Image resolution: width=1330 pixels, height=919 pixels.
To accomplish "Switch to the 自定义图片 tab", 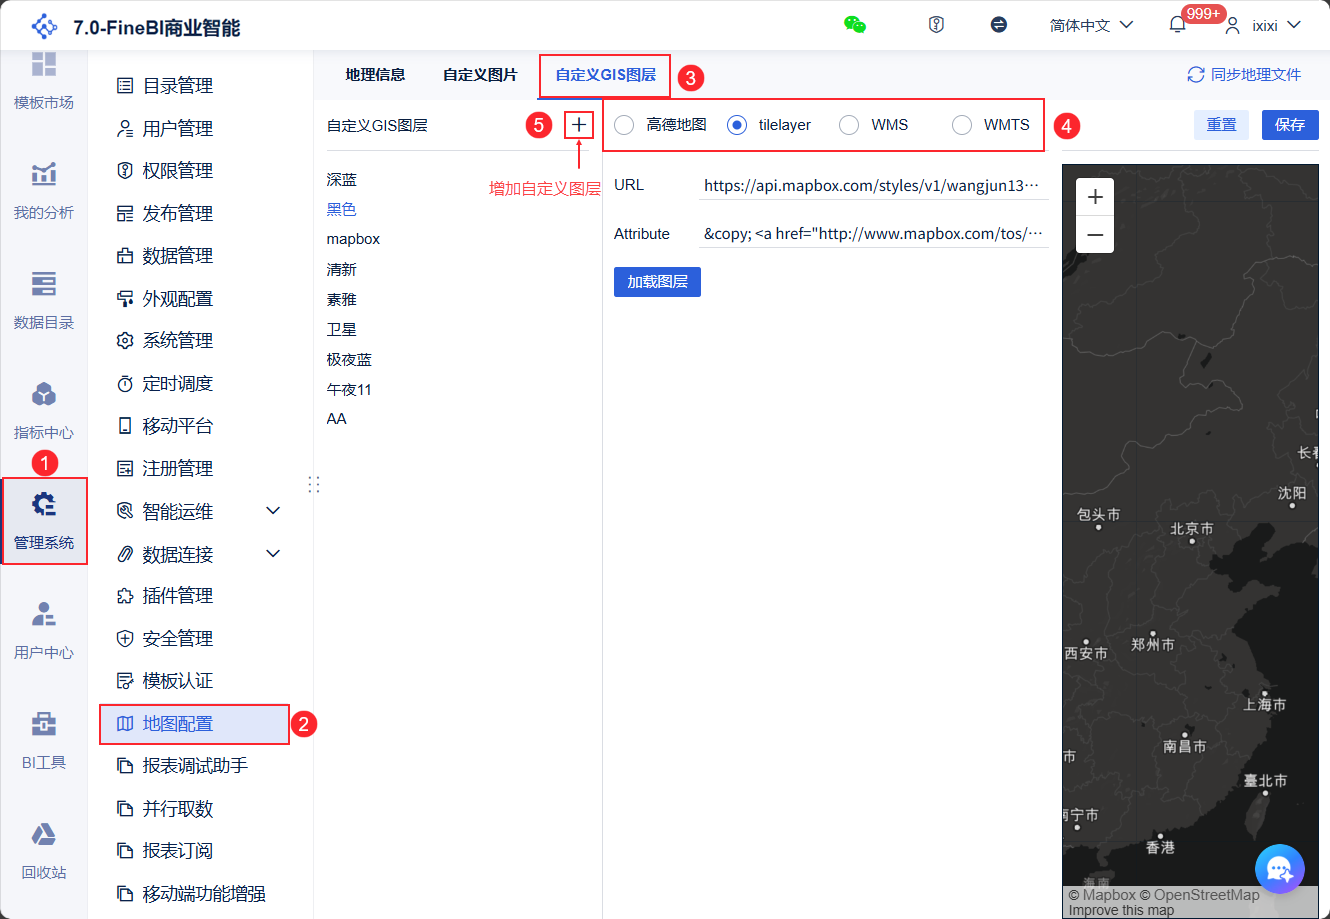I will [x=480, y=75].
